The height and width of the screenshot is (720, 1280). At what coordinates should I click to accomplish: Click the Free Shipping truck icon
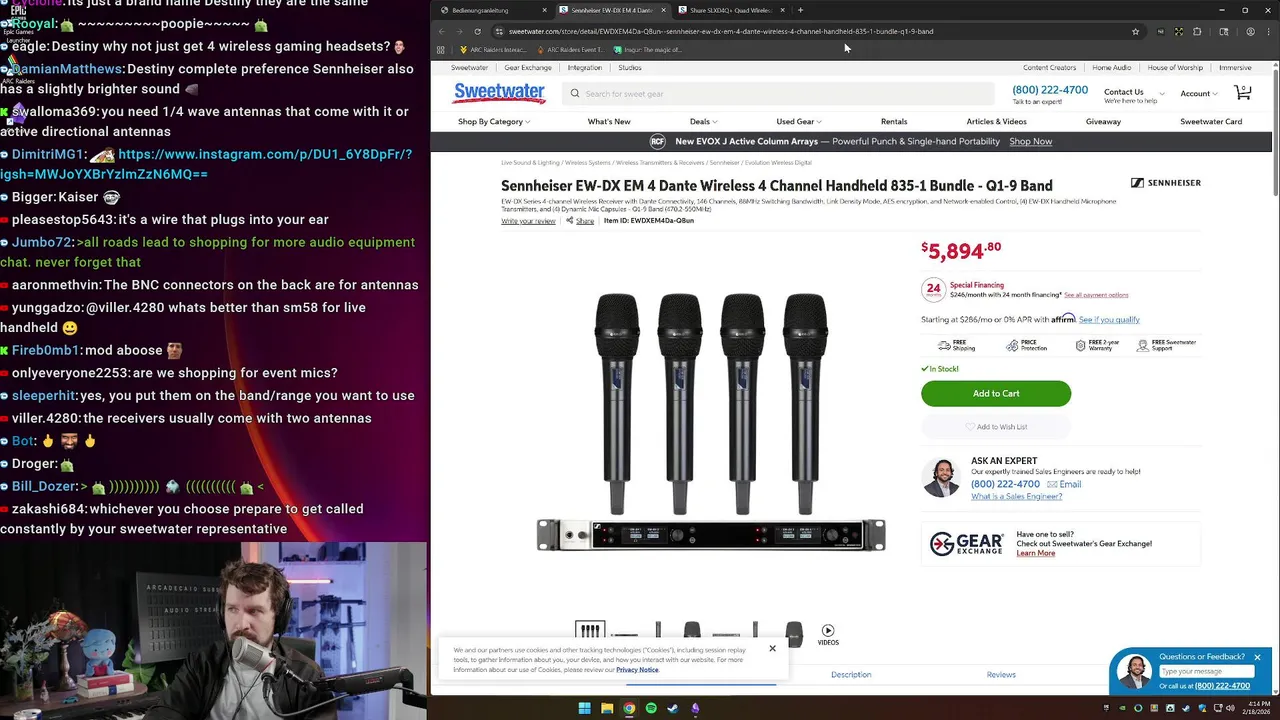tap(944, 345)
